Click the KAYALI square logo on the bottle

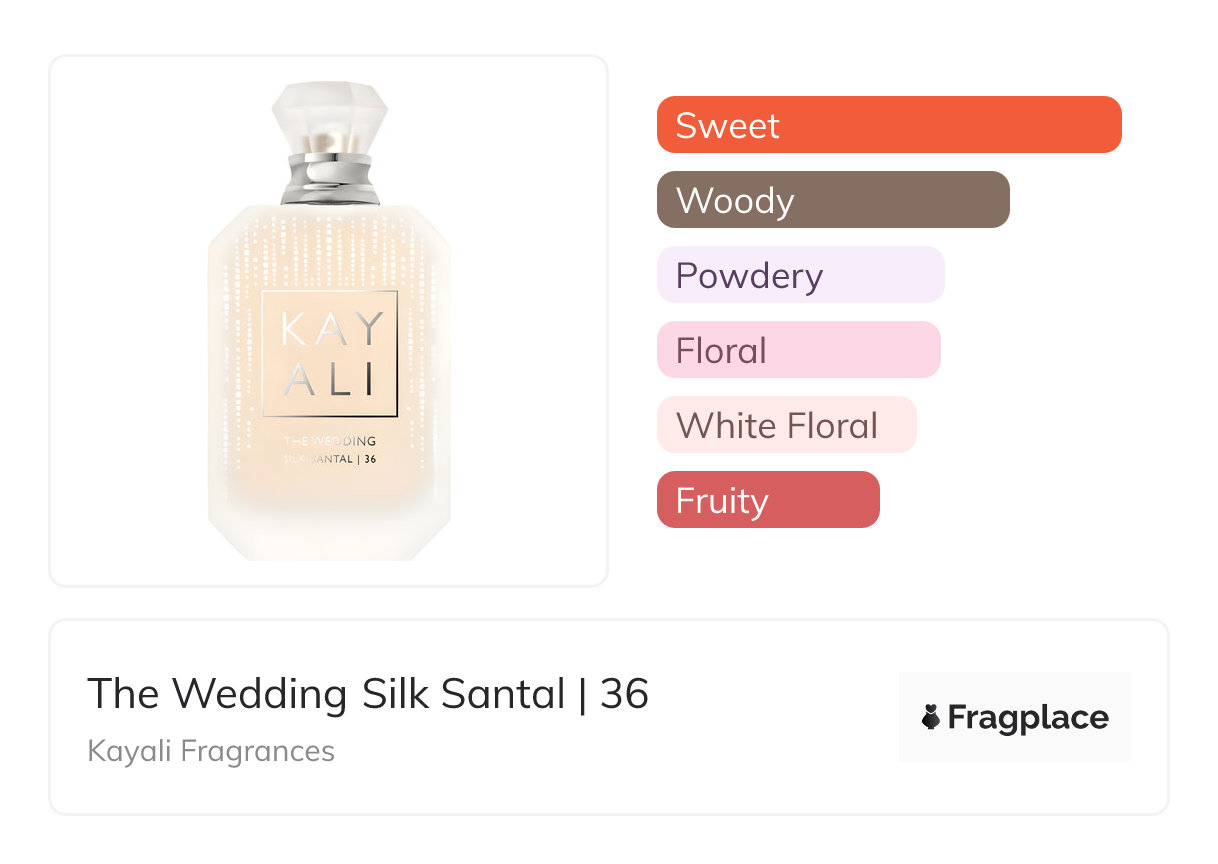(x=329, y=353)
